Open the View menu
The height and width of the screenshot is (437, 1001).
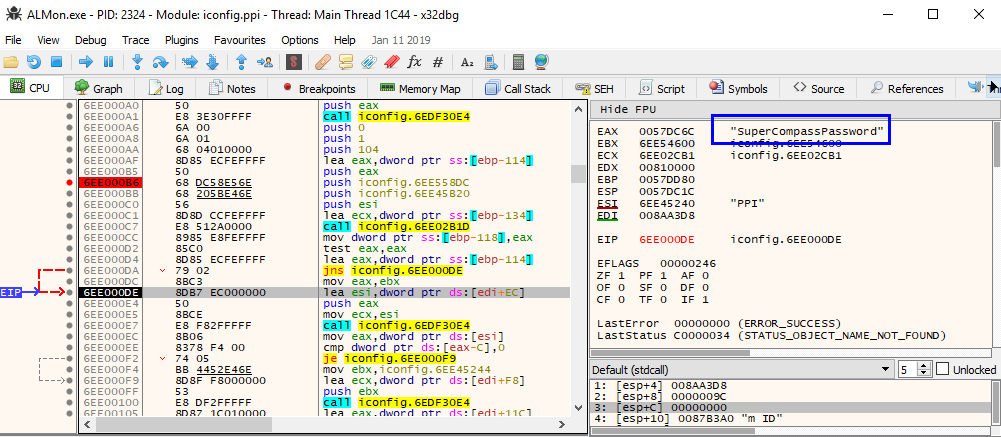(x=49, y=40)
